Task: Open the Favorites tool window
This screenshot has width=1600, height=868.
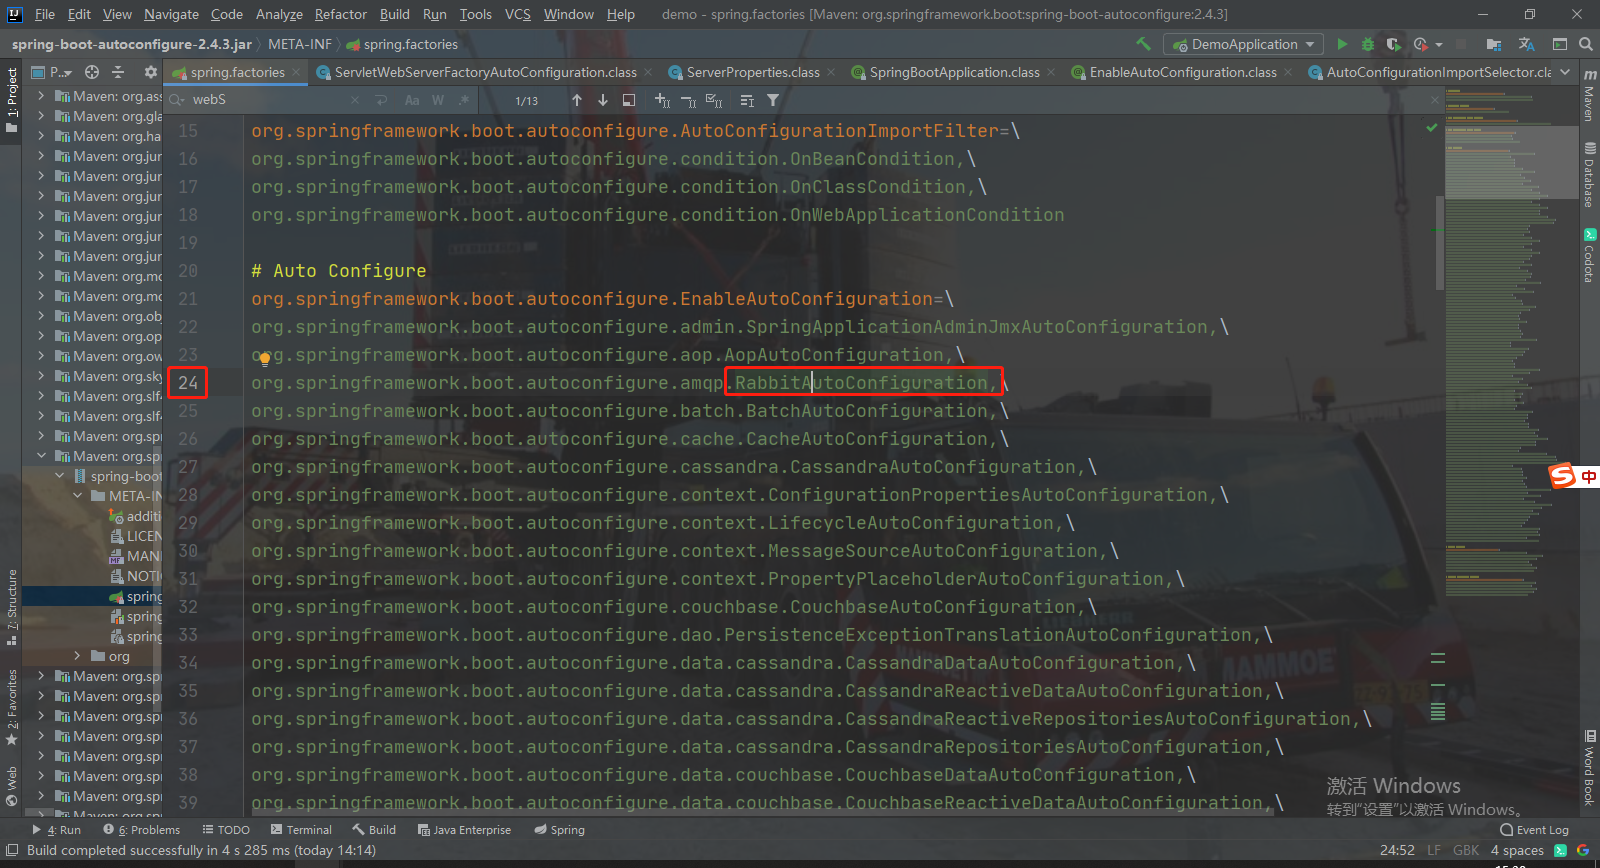Action: point(12,708)
